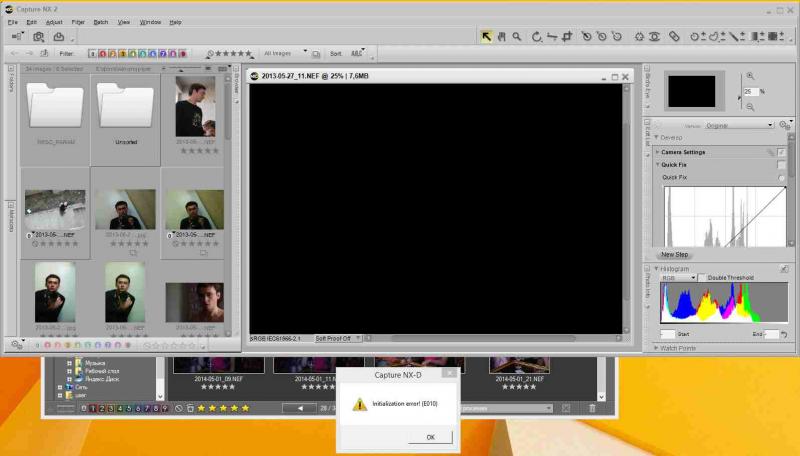The image size is (800, 456).
Task: Select the Zoom magnifier tool
Action: (x=517, y=36)
